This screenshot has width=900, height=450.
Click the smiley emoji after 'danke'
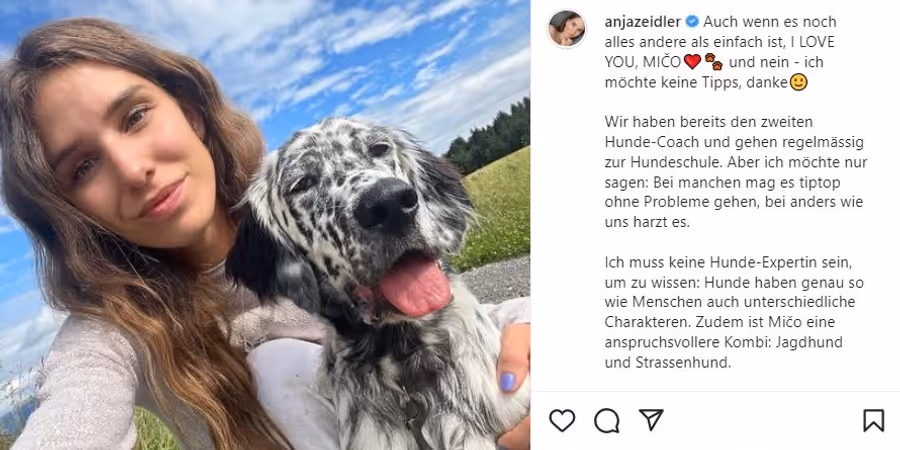click(798, 82)
